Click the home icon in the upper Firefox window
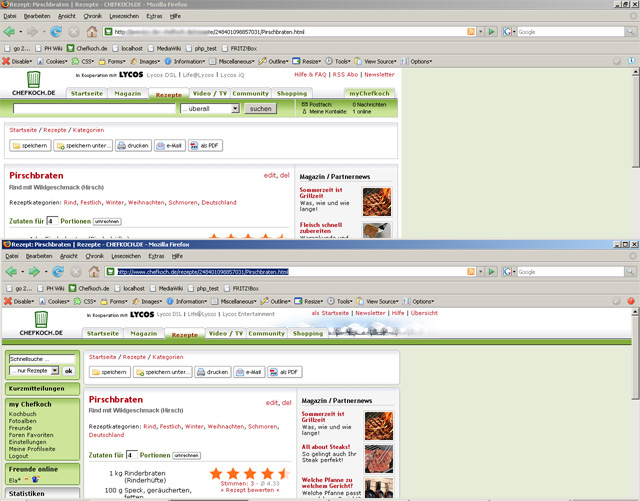640x501 pixels. click(x=94, y=32)
